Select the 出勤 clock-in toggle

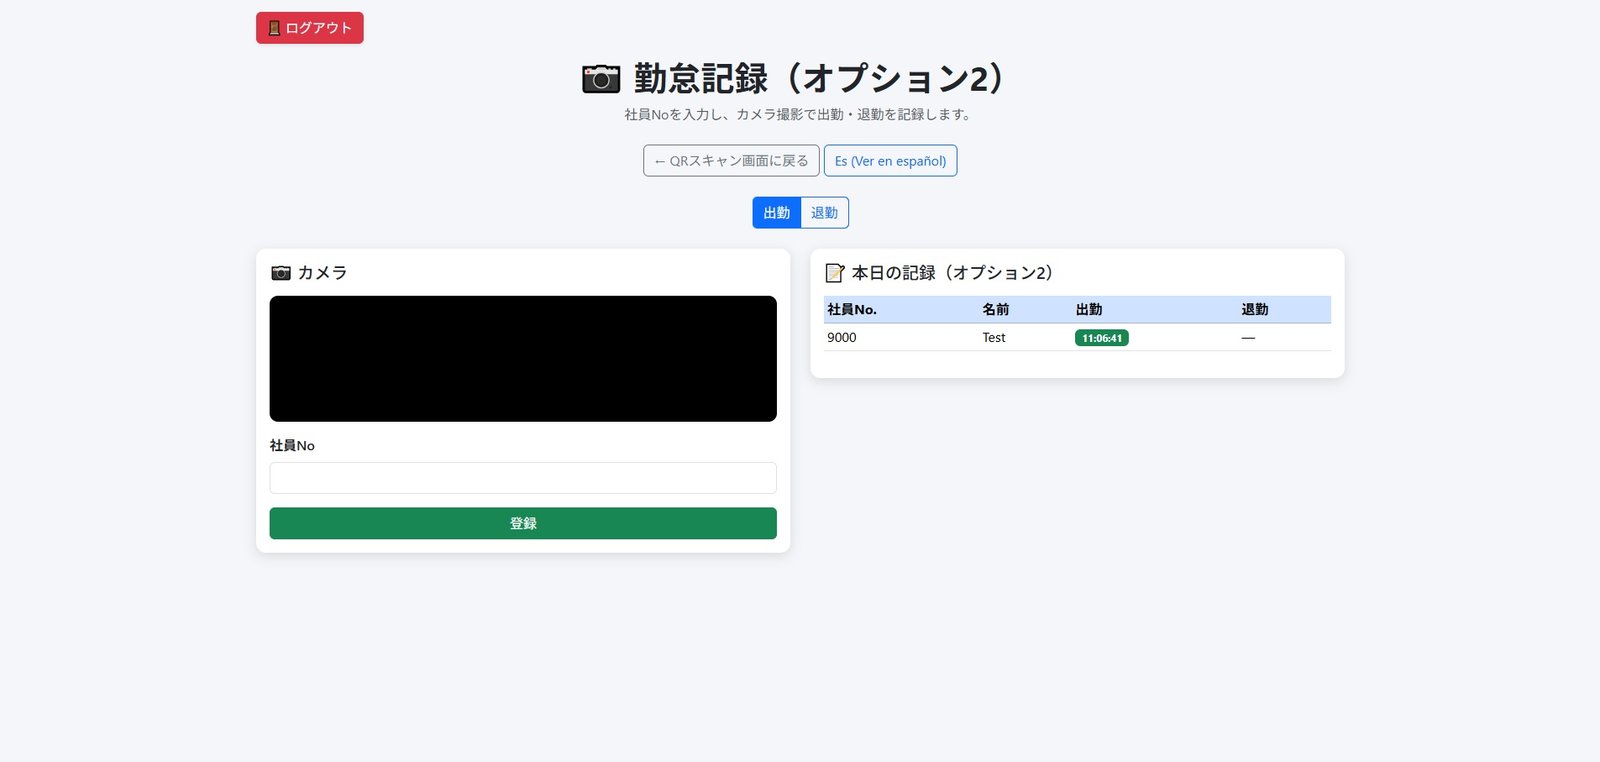click(x=777, y=213)
